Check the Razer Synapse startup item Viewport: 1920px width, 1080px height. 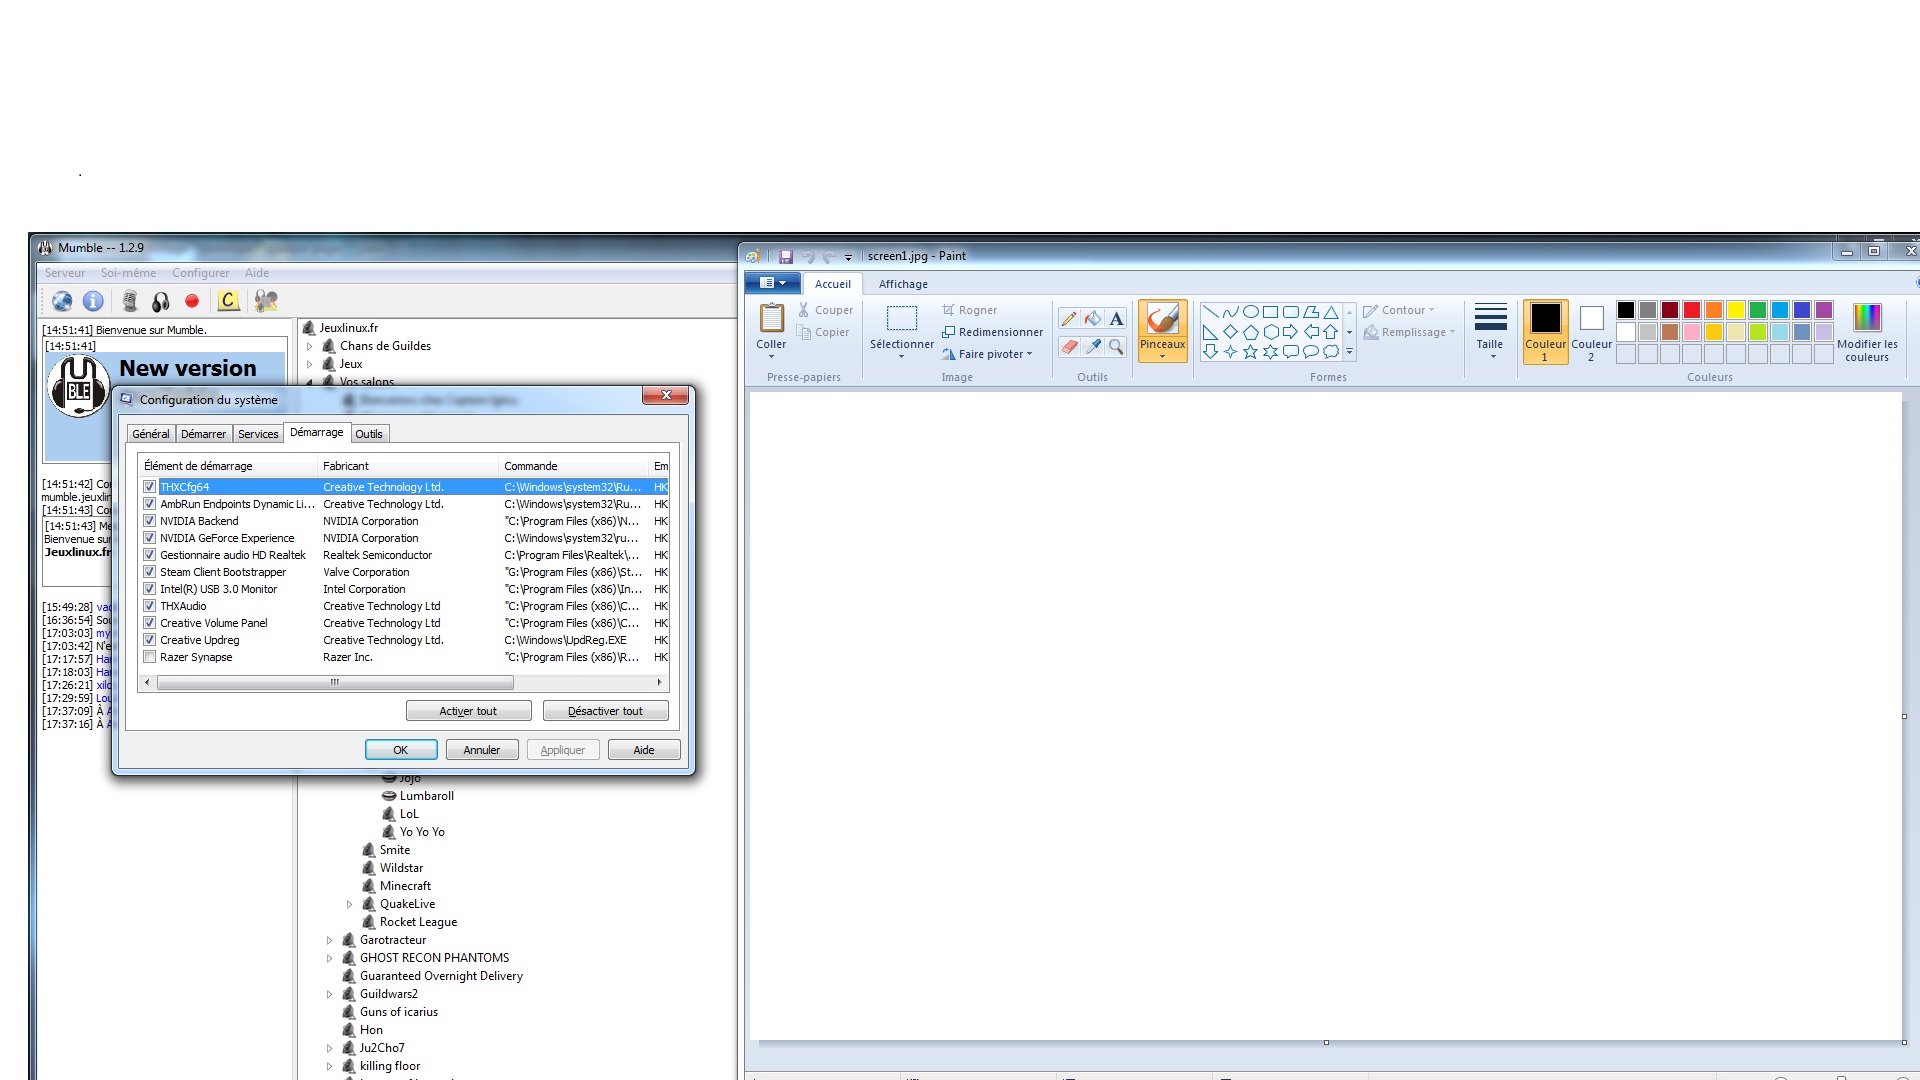150,657
